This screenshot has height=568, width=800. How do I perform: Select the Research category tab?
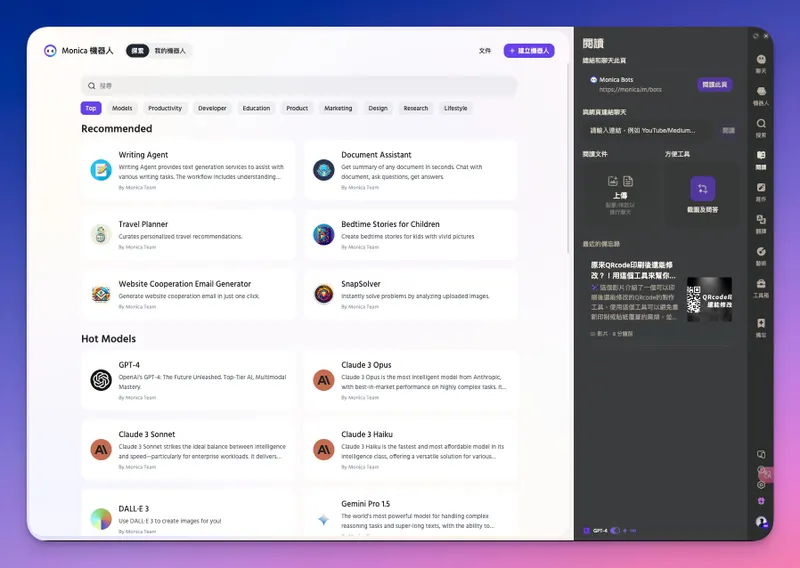(416, 108)
